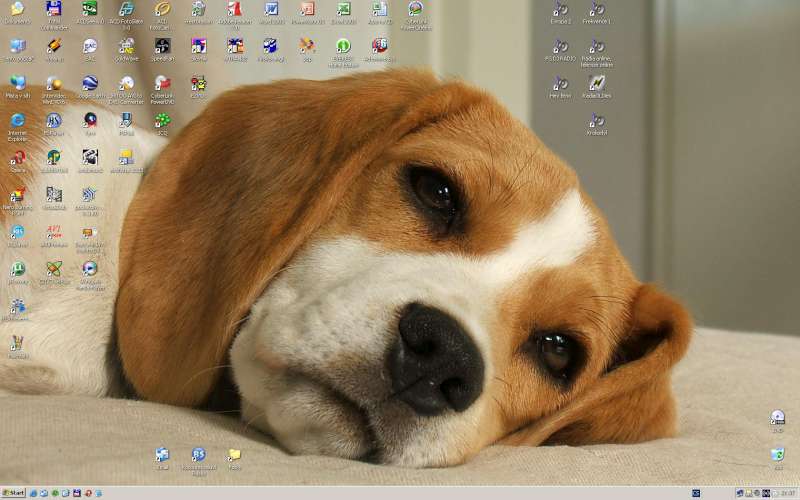Open the Google Earth shortcut
Image resolution: width=800 pixels, height=500 pixels.
click(90, 83)
